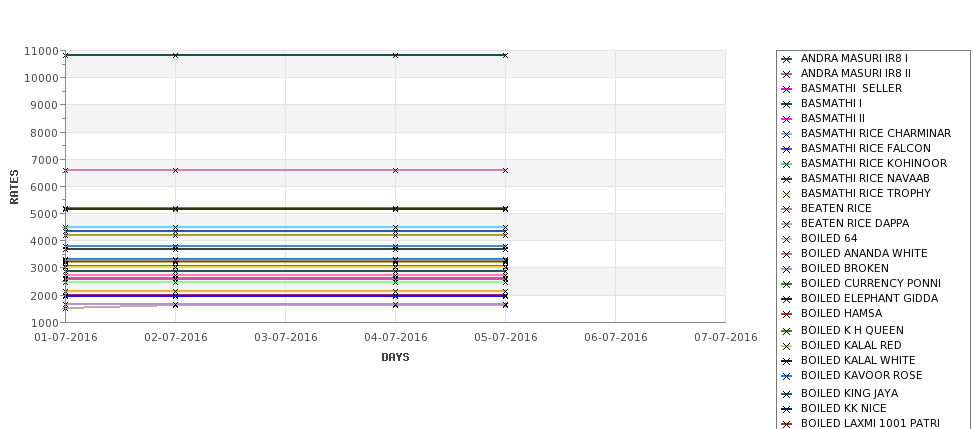Click the BASMATHI RICE KOHINOOR legend marker
975x429 pixels.
[787, 164]
